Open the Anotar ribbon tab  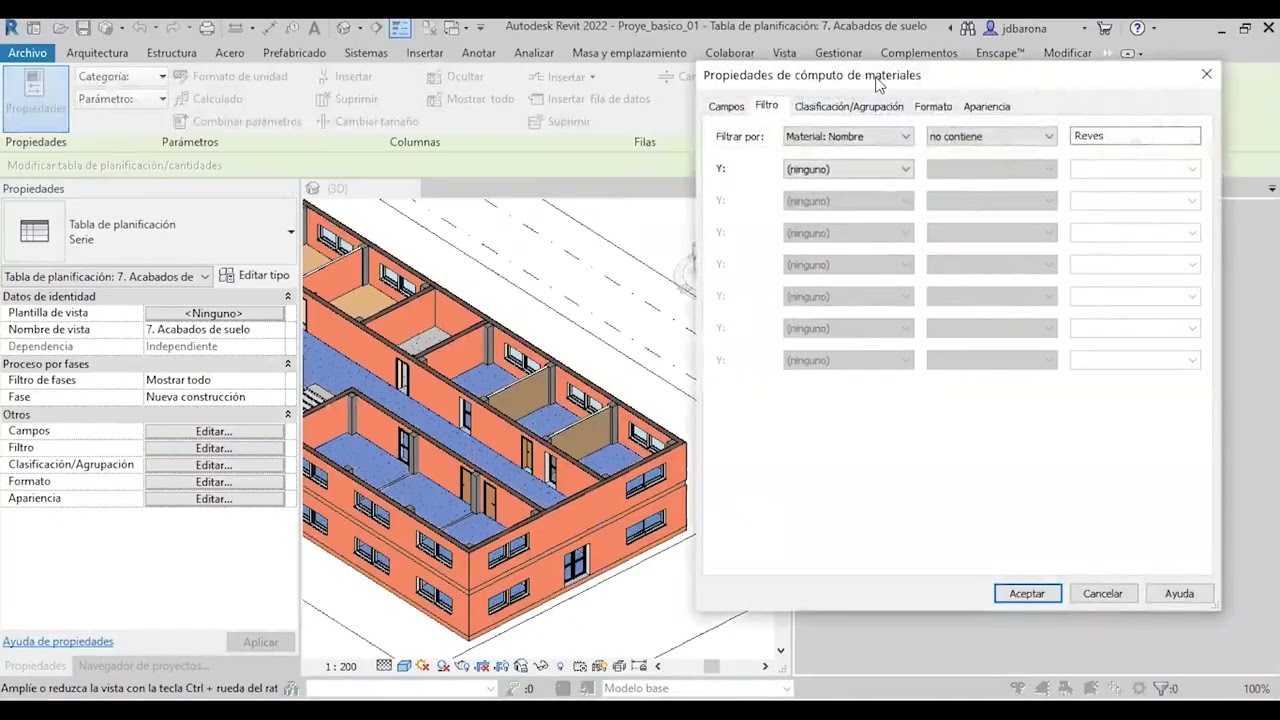click(479, 53)
